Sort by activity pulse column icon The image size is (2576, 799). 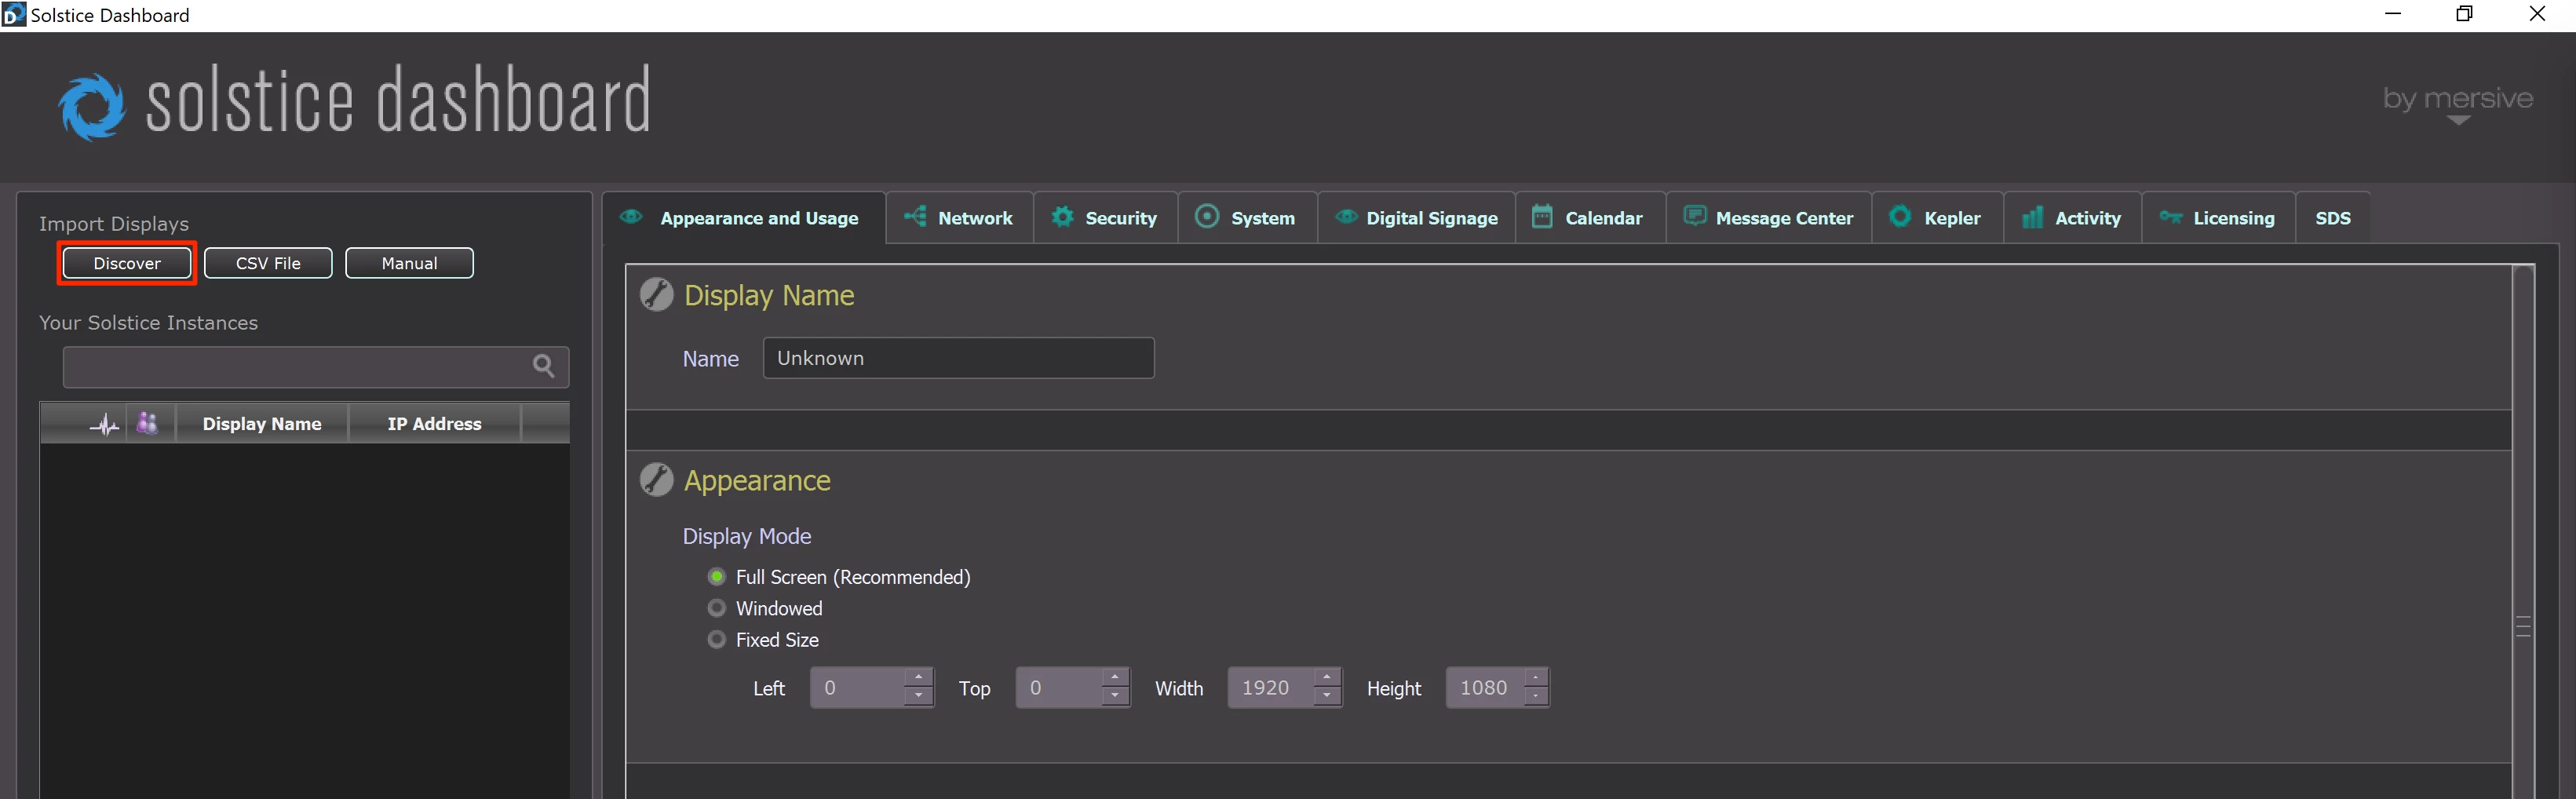tap(104, 424)
